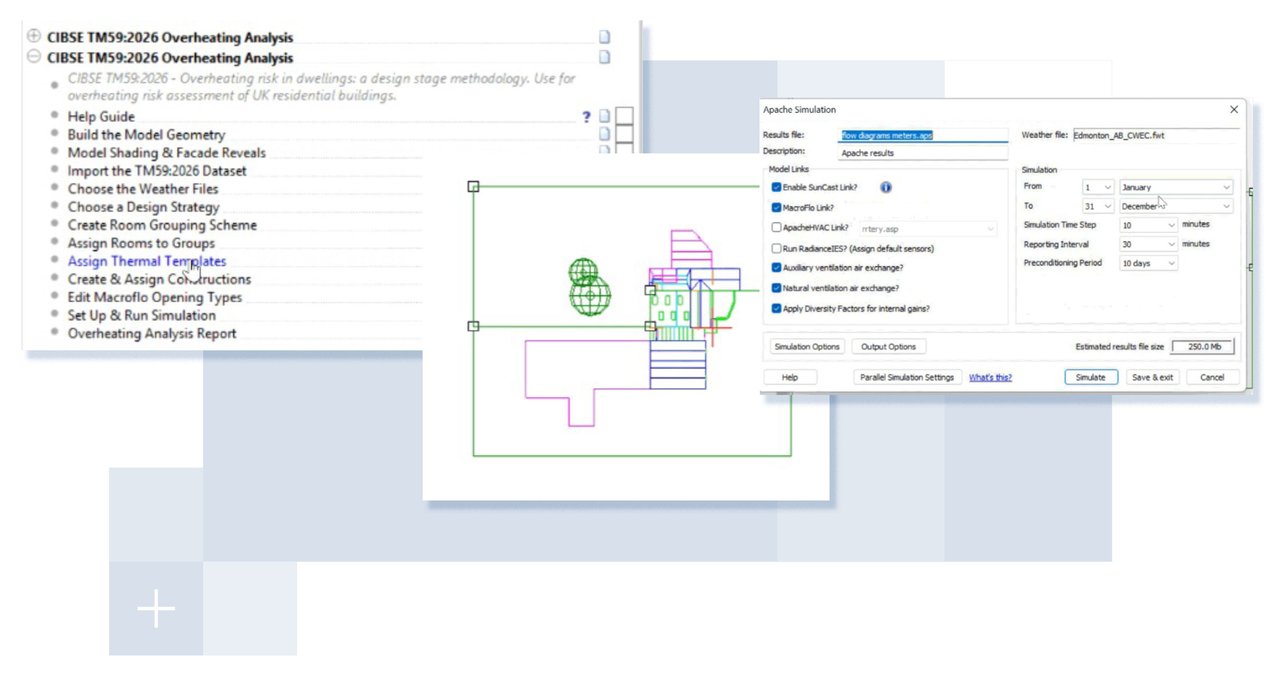Open the To day dropdown showing 31
Viewport: 1280px width, 675px height.
tap(1097, 206)
